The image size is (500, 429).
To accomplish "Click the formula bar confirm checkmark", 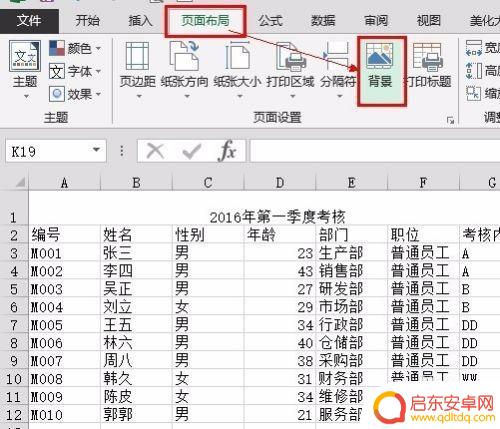I will pyautogui.click(x=192, y=152).
